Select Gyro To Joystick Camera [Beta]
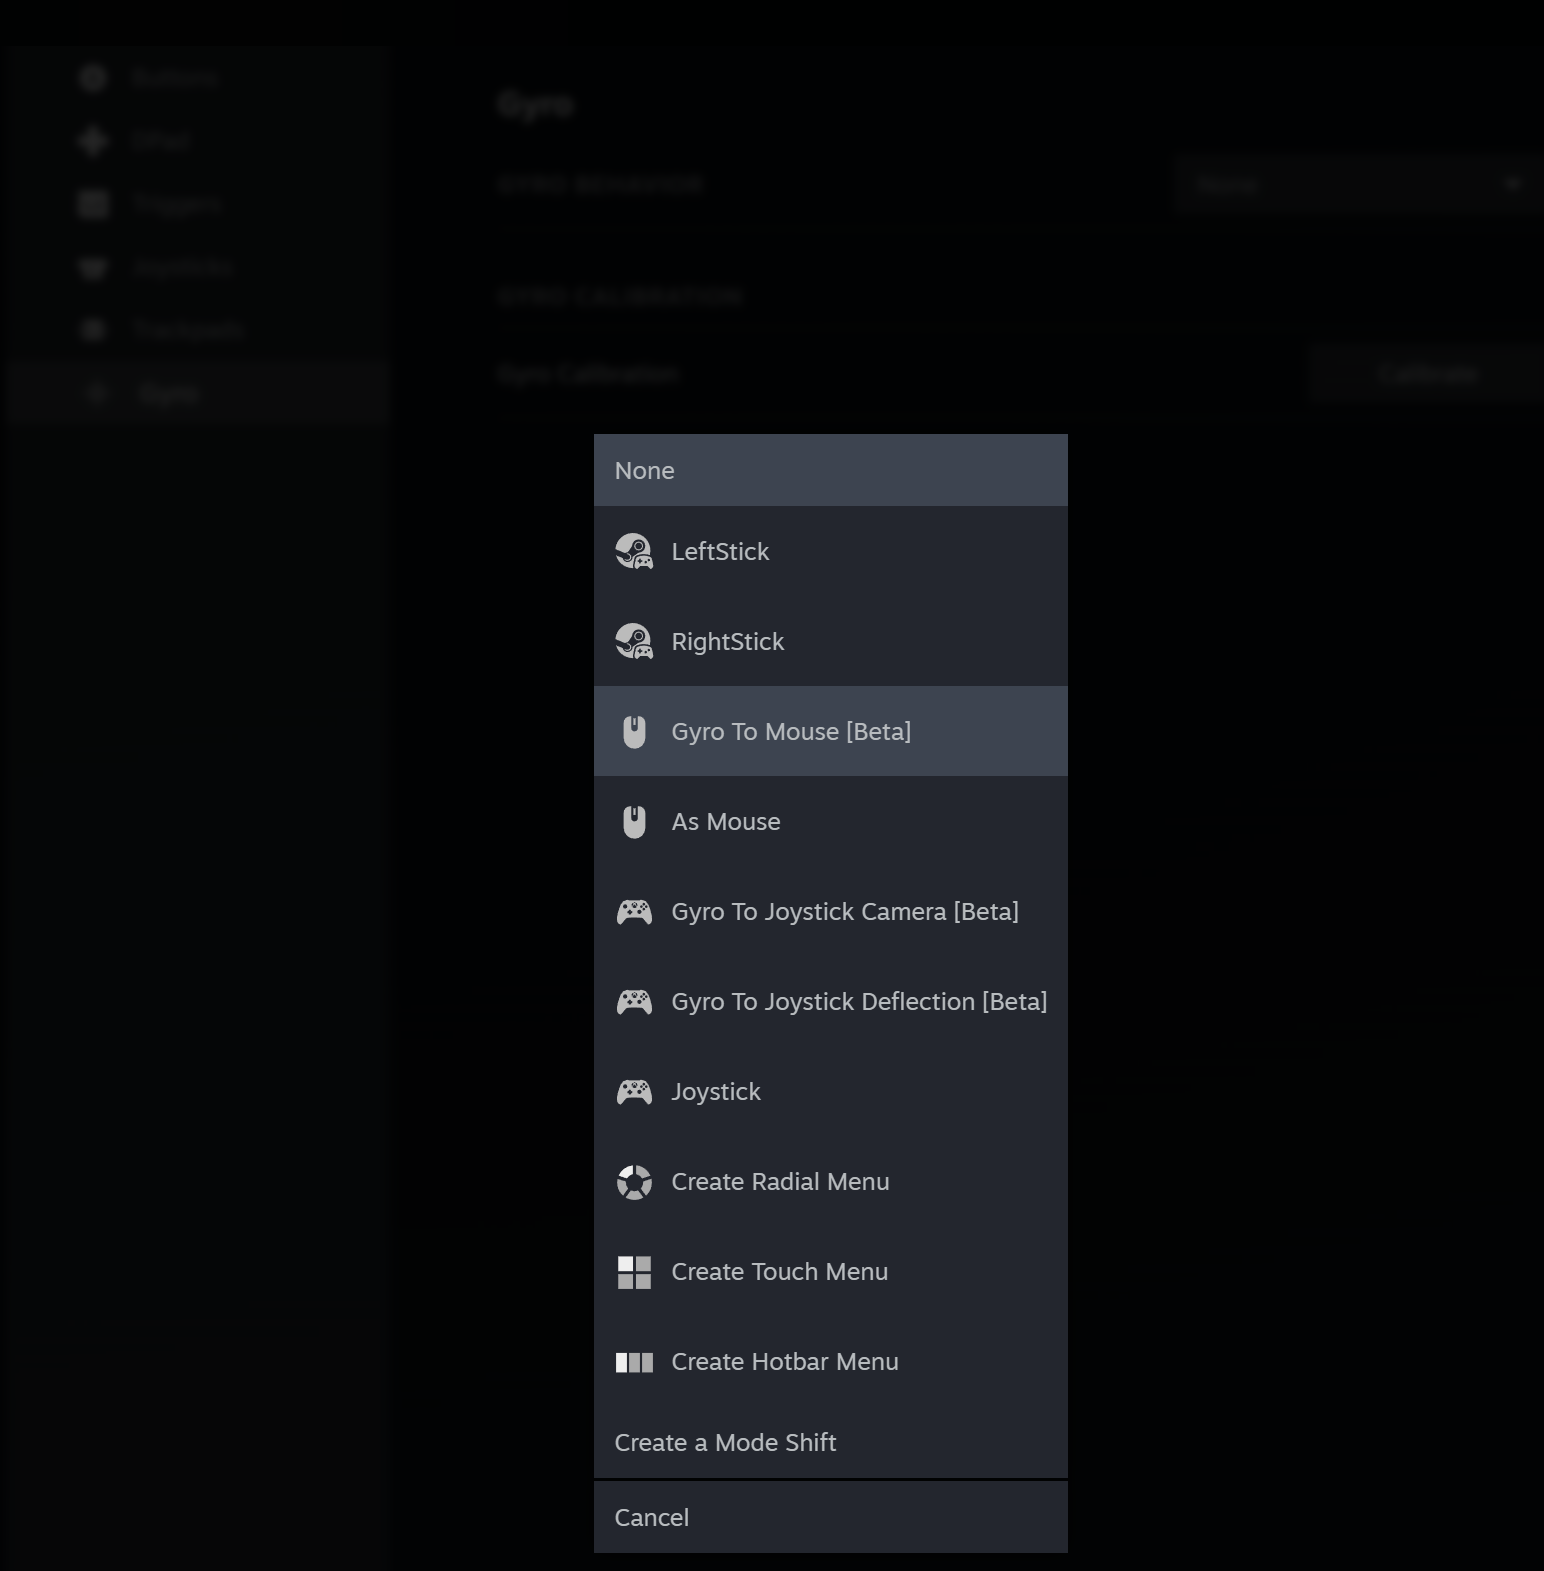This screenshot has width=1544, height=1571. 830,911
